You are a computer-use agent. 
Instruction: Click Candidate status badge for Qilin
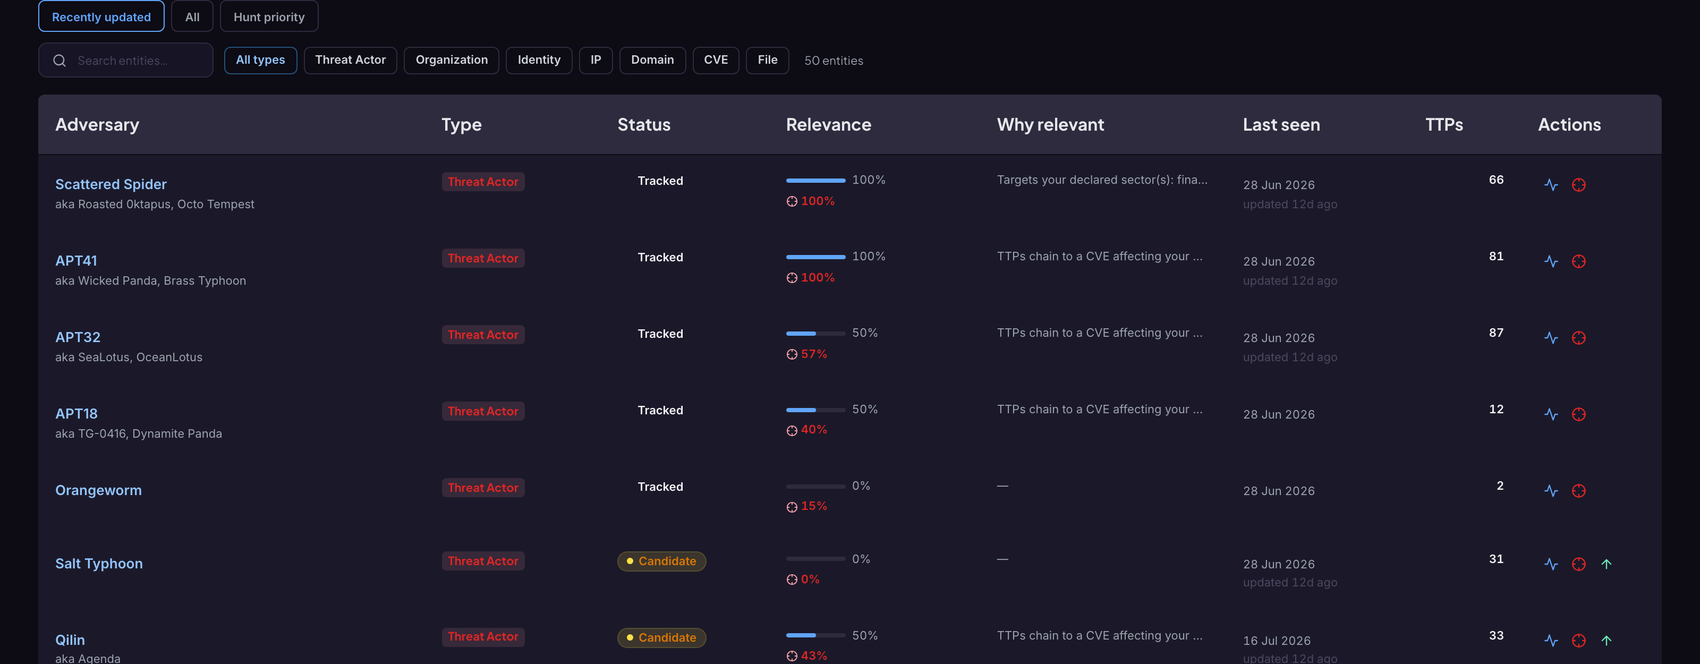tap(662, 637)
